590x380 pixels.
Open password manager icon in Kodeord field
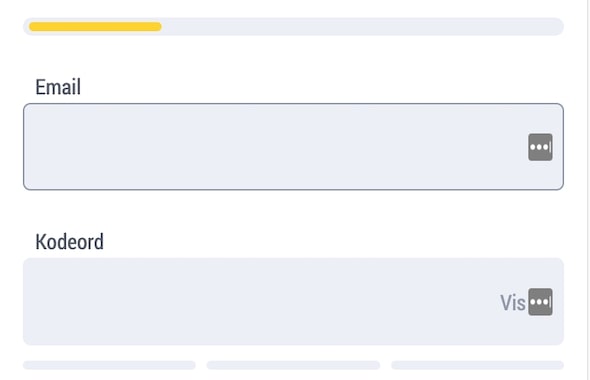pyautogui.click(x=540, y=302)
